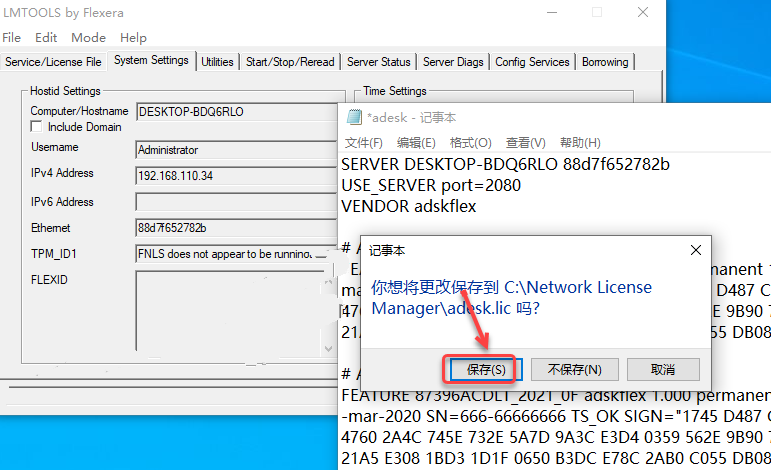Click the IPv4 Address field
This screenshot has height=470, width=771.
[237, 176]
